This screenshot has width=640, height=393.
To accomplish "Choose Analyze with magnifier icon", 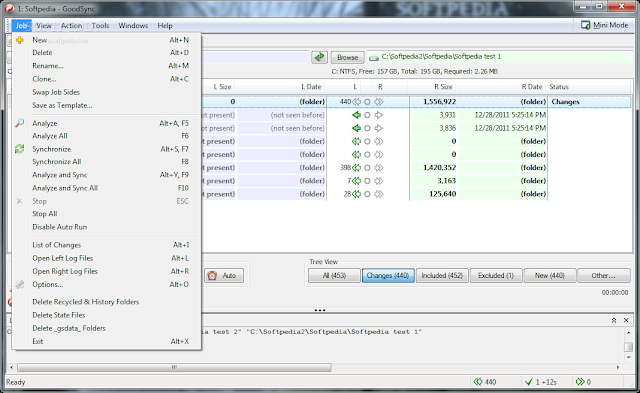I will coord(107,123).
